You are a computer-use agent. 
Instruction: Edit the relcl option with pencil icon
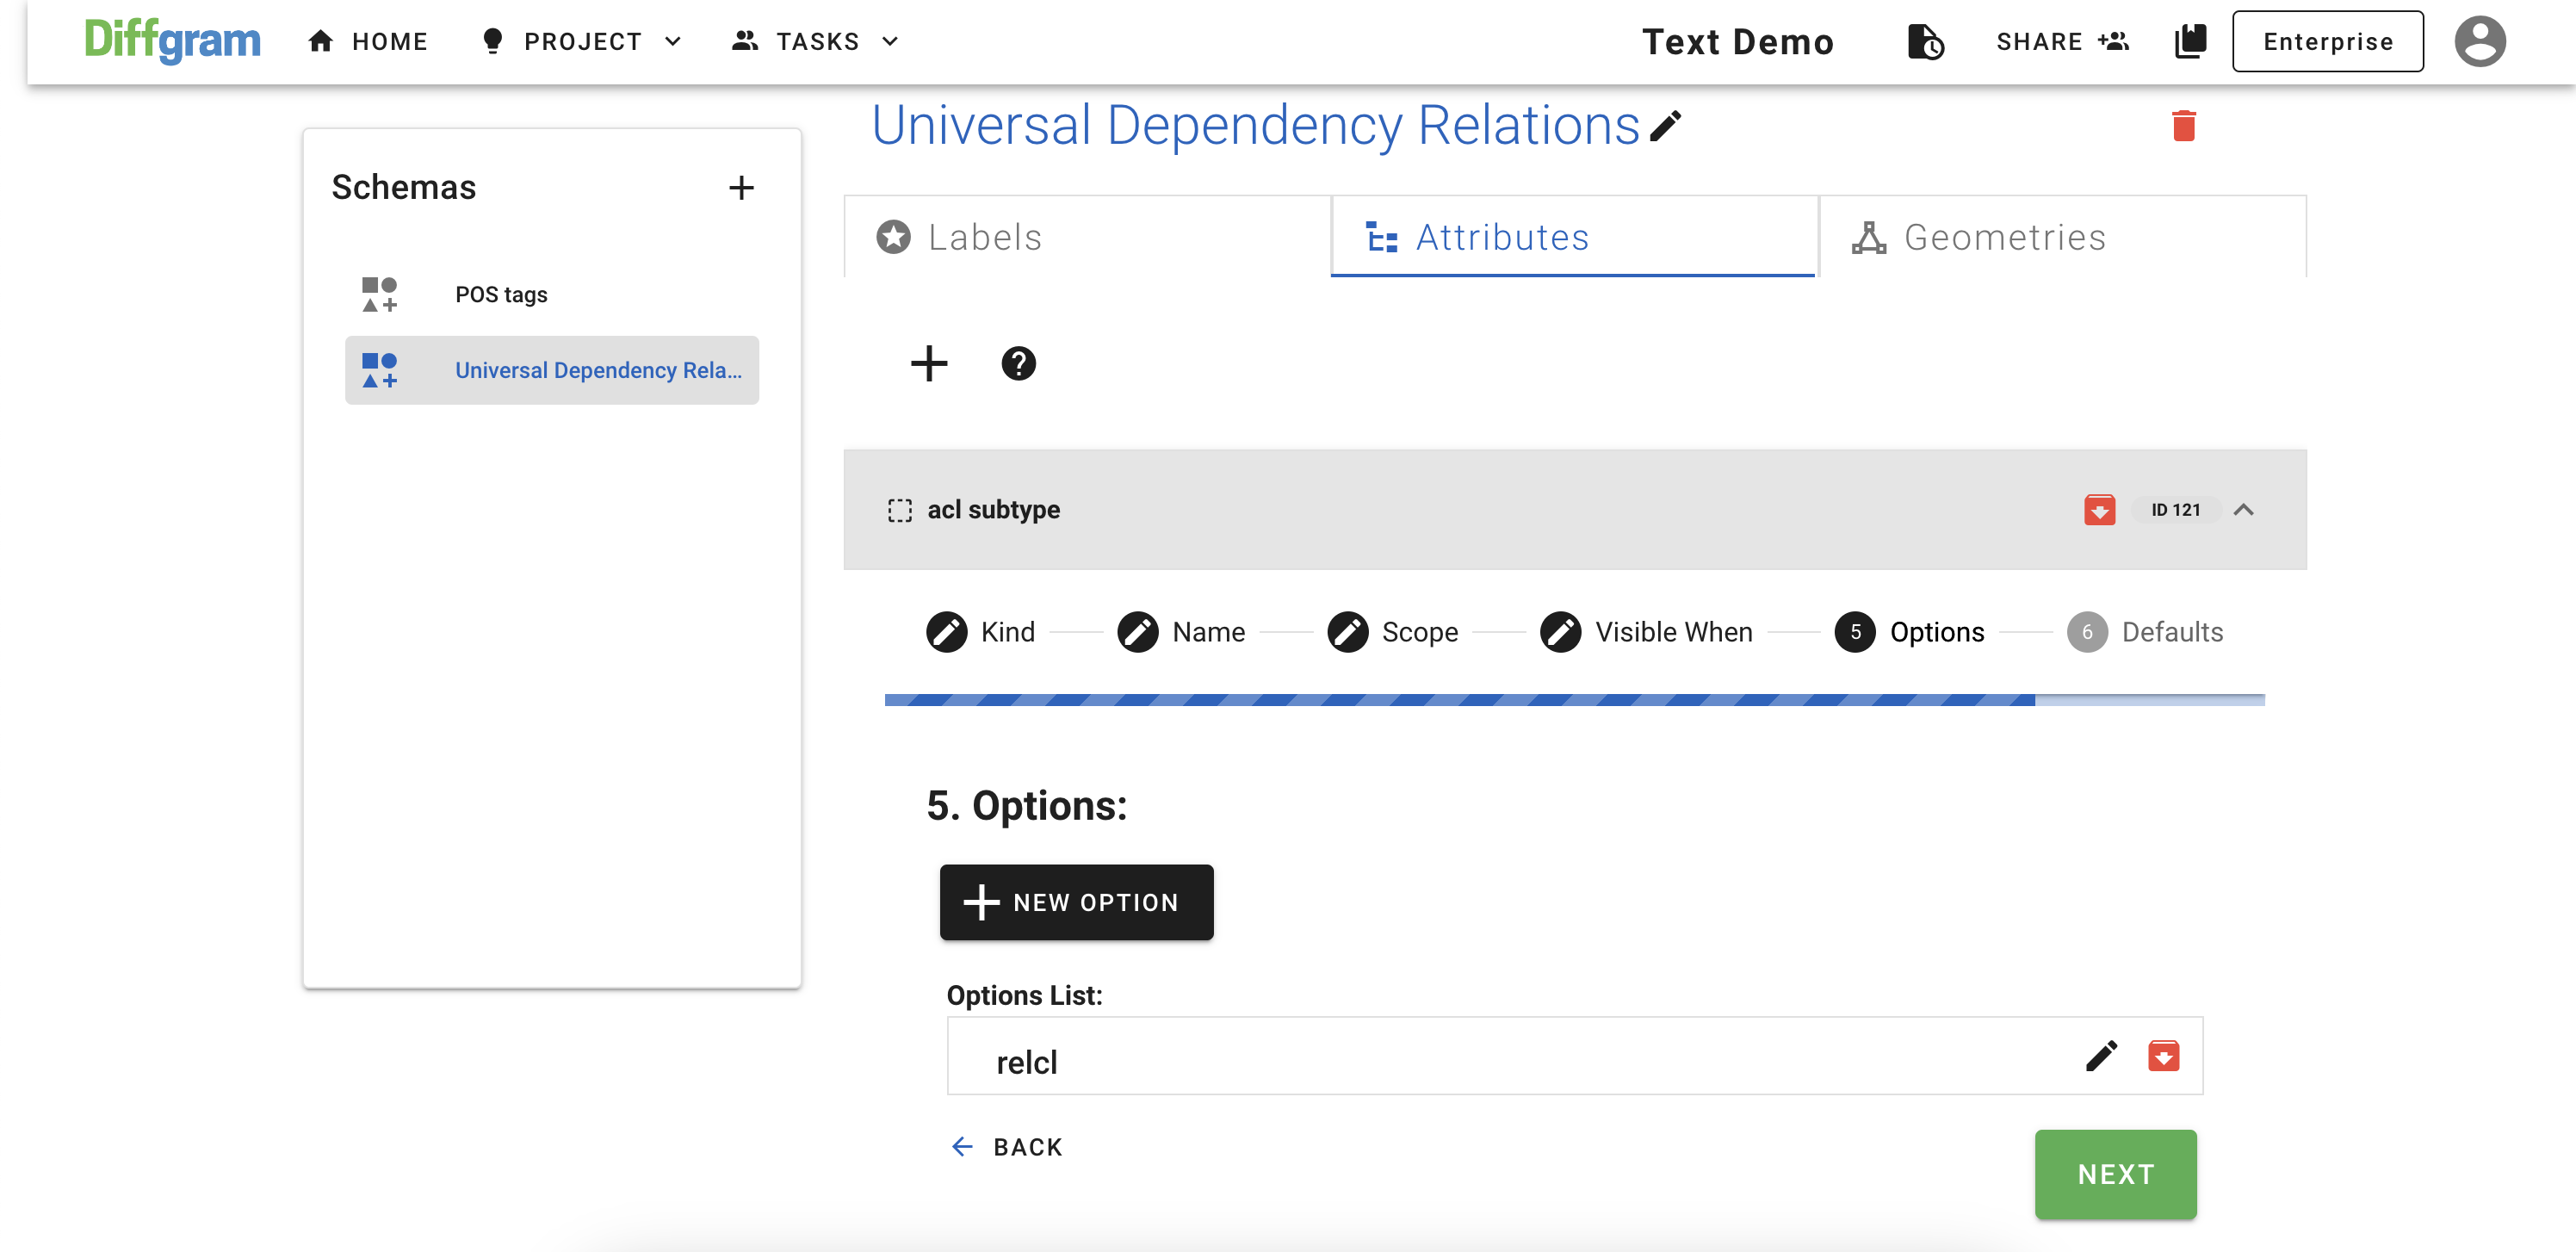pos(2101,1056)
